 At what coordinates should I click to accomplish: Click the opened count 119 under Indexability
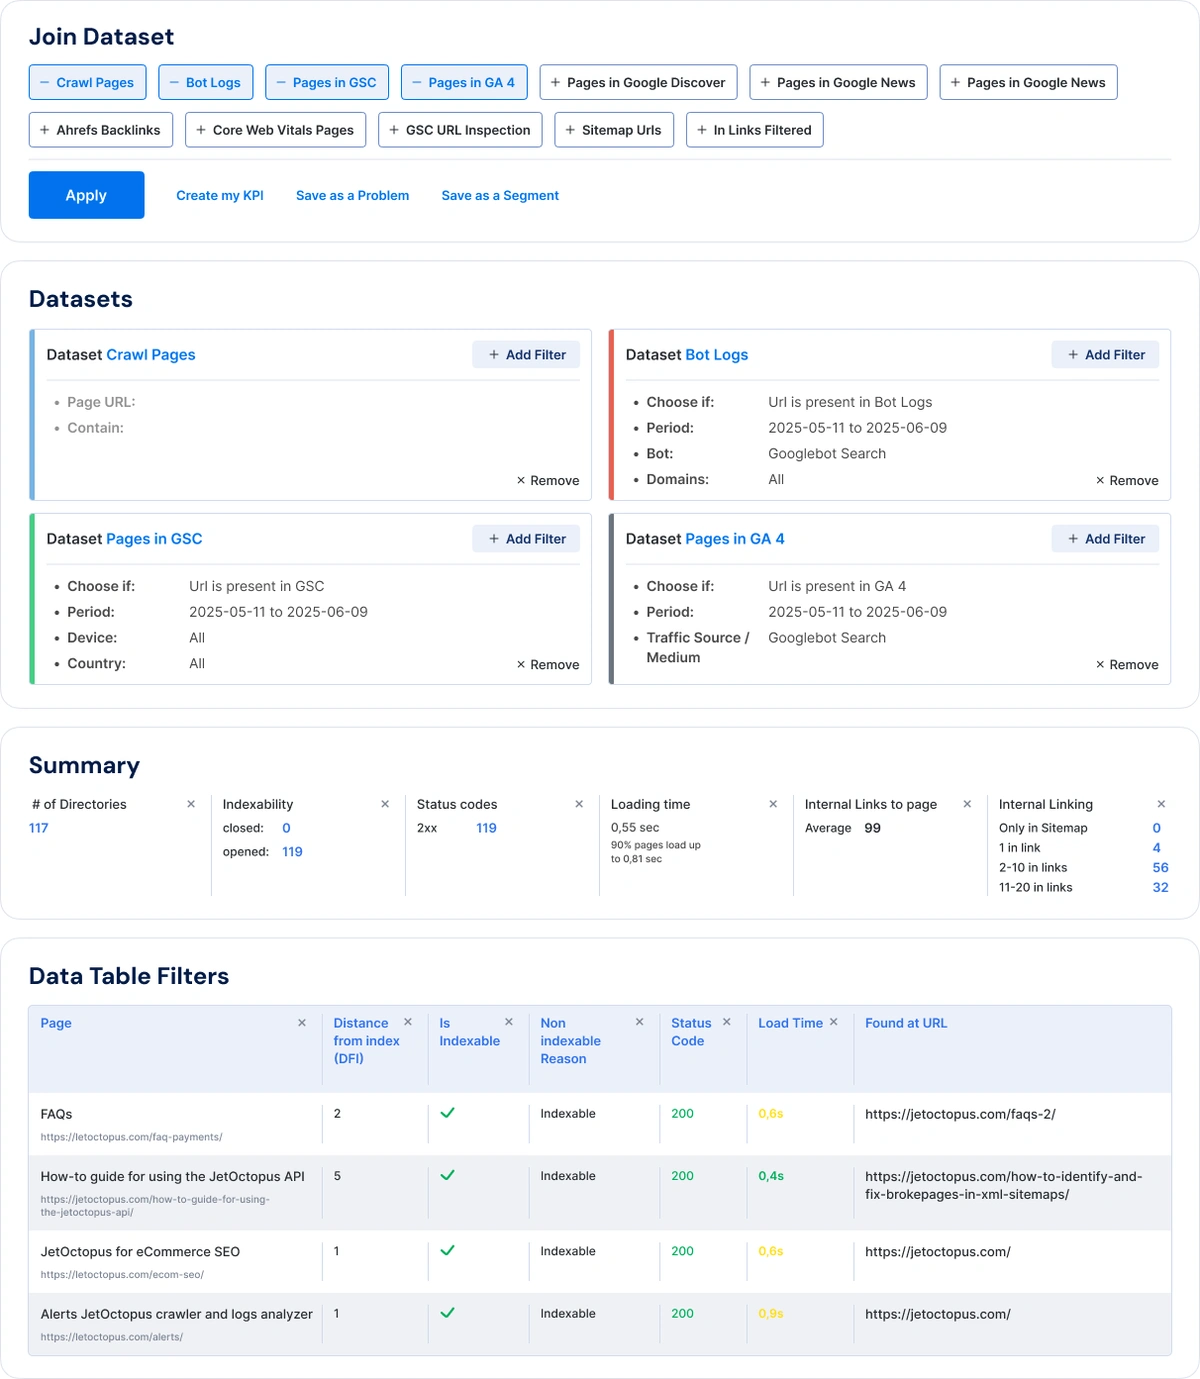tap(292, 851)
